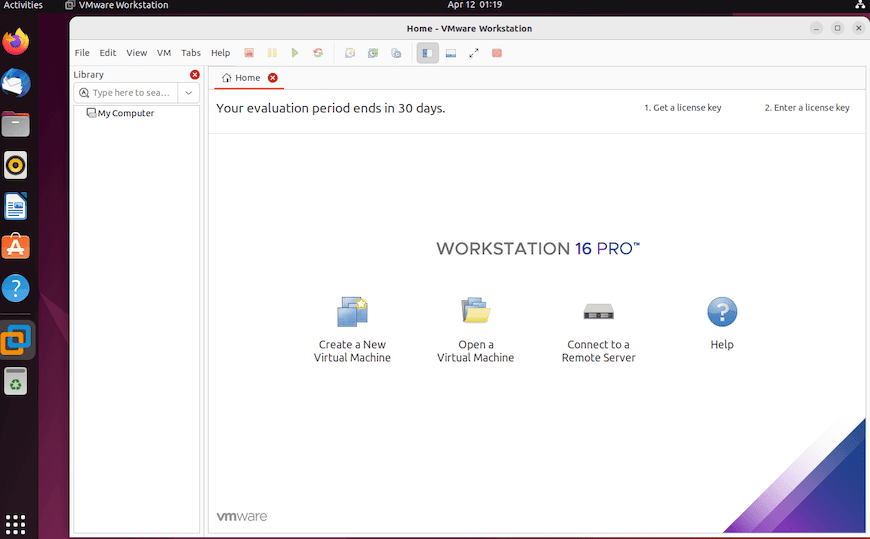Open the Tabs menu
Image resolution: width=870 pixels, height=539 pixels.
(191, 53)
